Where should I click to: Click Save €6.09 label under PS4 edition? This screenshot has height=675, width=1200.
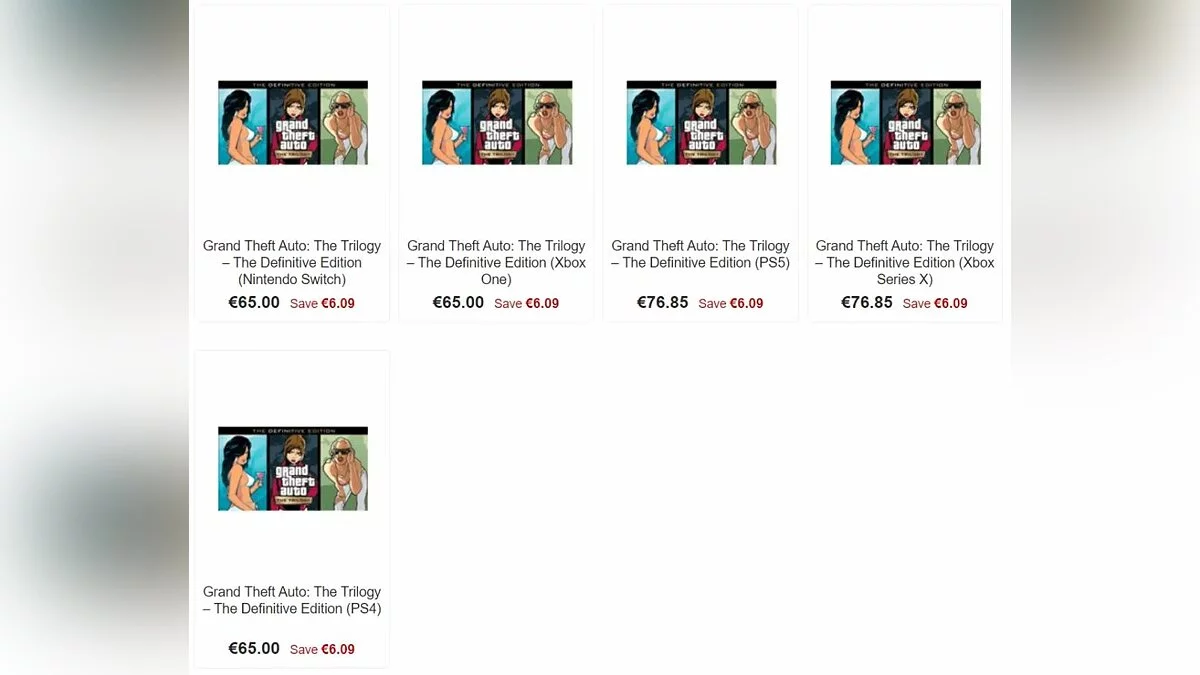[322, 649]
